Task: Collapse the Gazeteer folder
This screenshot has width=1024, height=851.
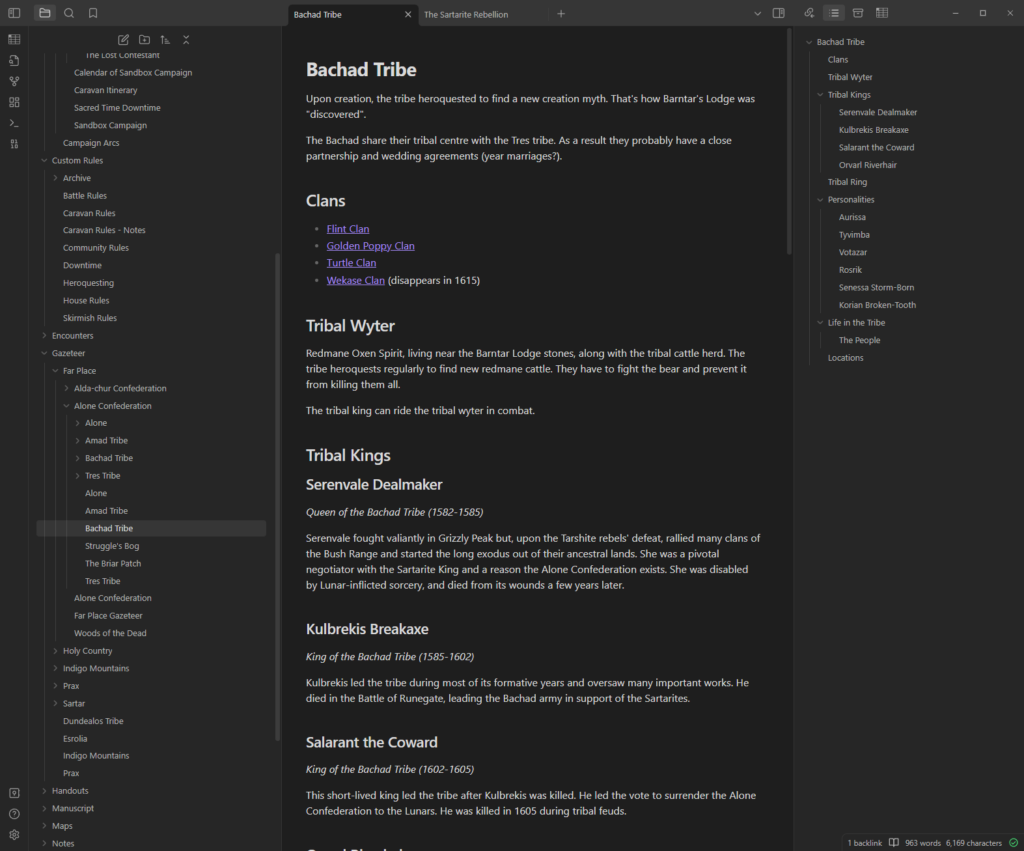Action: pyautogui.click(x=44, y=353)
